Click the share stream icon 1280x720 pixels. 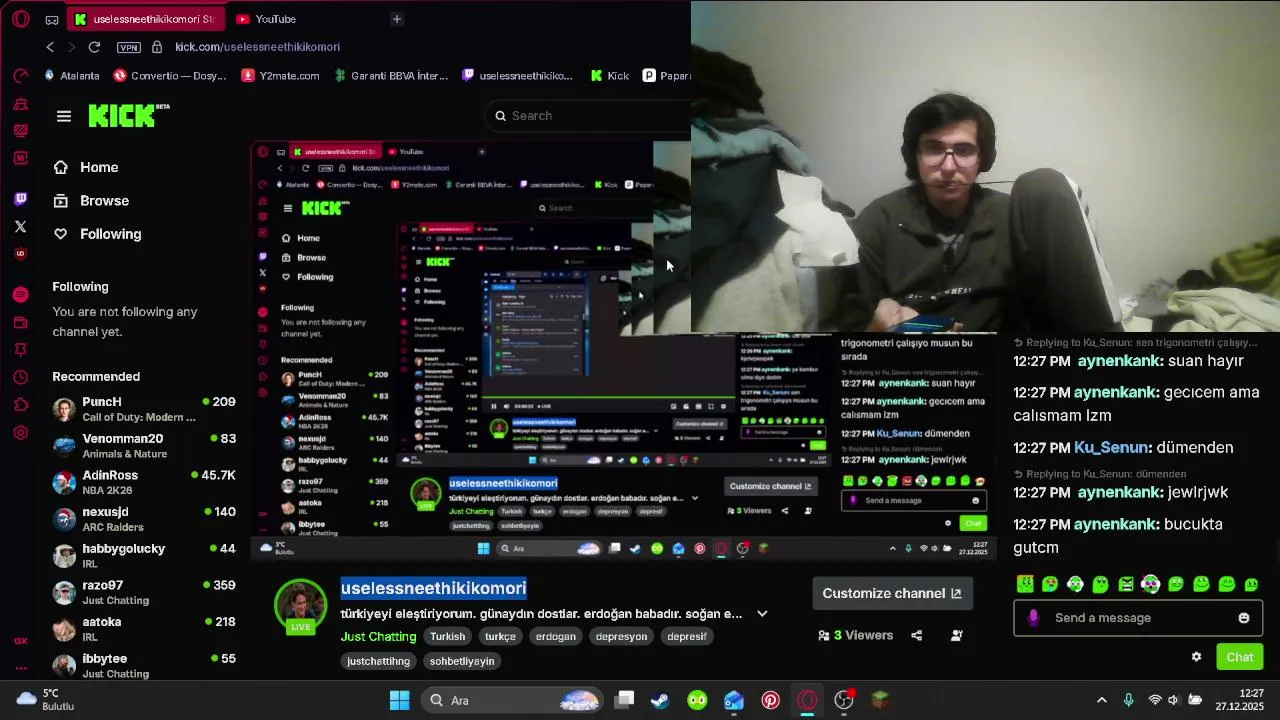[x=916, y=635]
